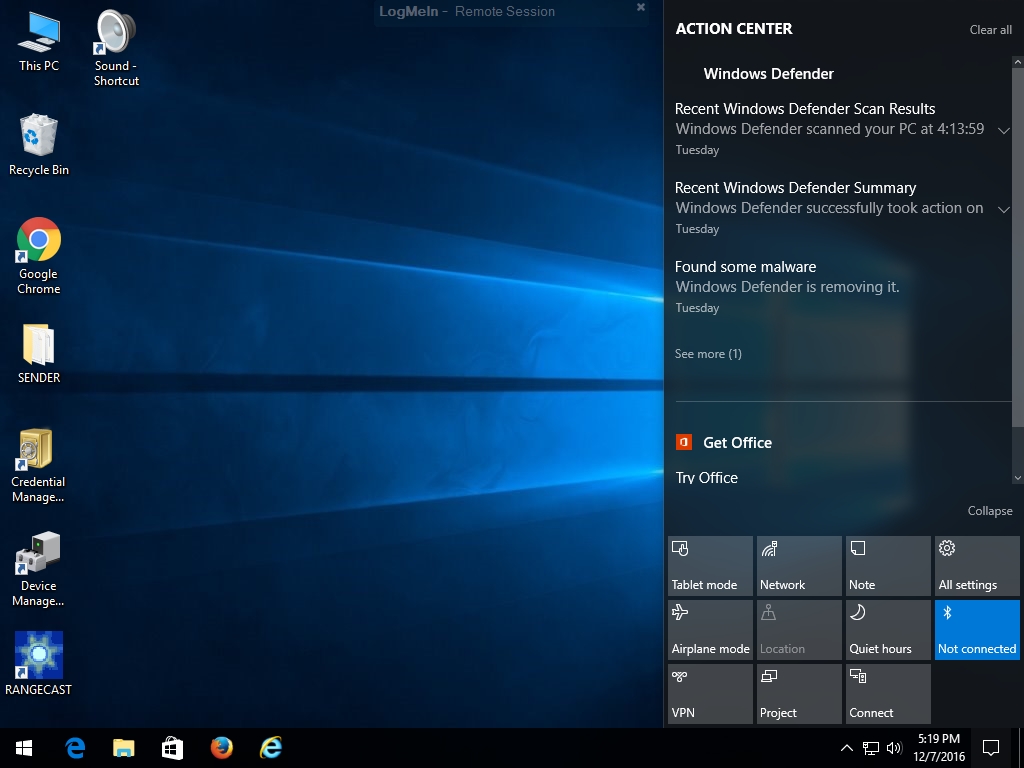Clear all notifications
The width and height of the screenshot is (1024, 768).
coord(990,30)
